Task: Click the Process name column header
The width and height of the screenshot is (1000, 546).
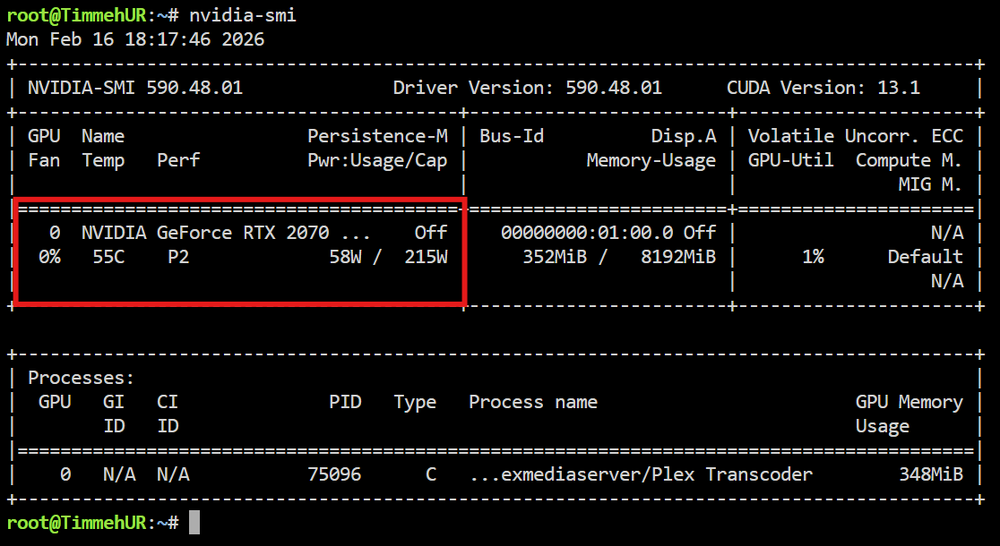Action: point(533,402)
